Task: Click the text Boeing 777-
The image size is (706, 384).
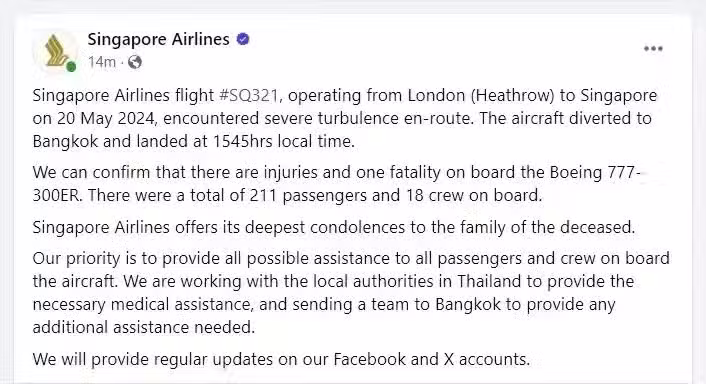Action: [x=595, y=172]
